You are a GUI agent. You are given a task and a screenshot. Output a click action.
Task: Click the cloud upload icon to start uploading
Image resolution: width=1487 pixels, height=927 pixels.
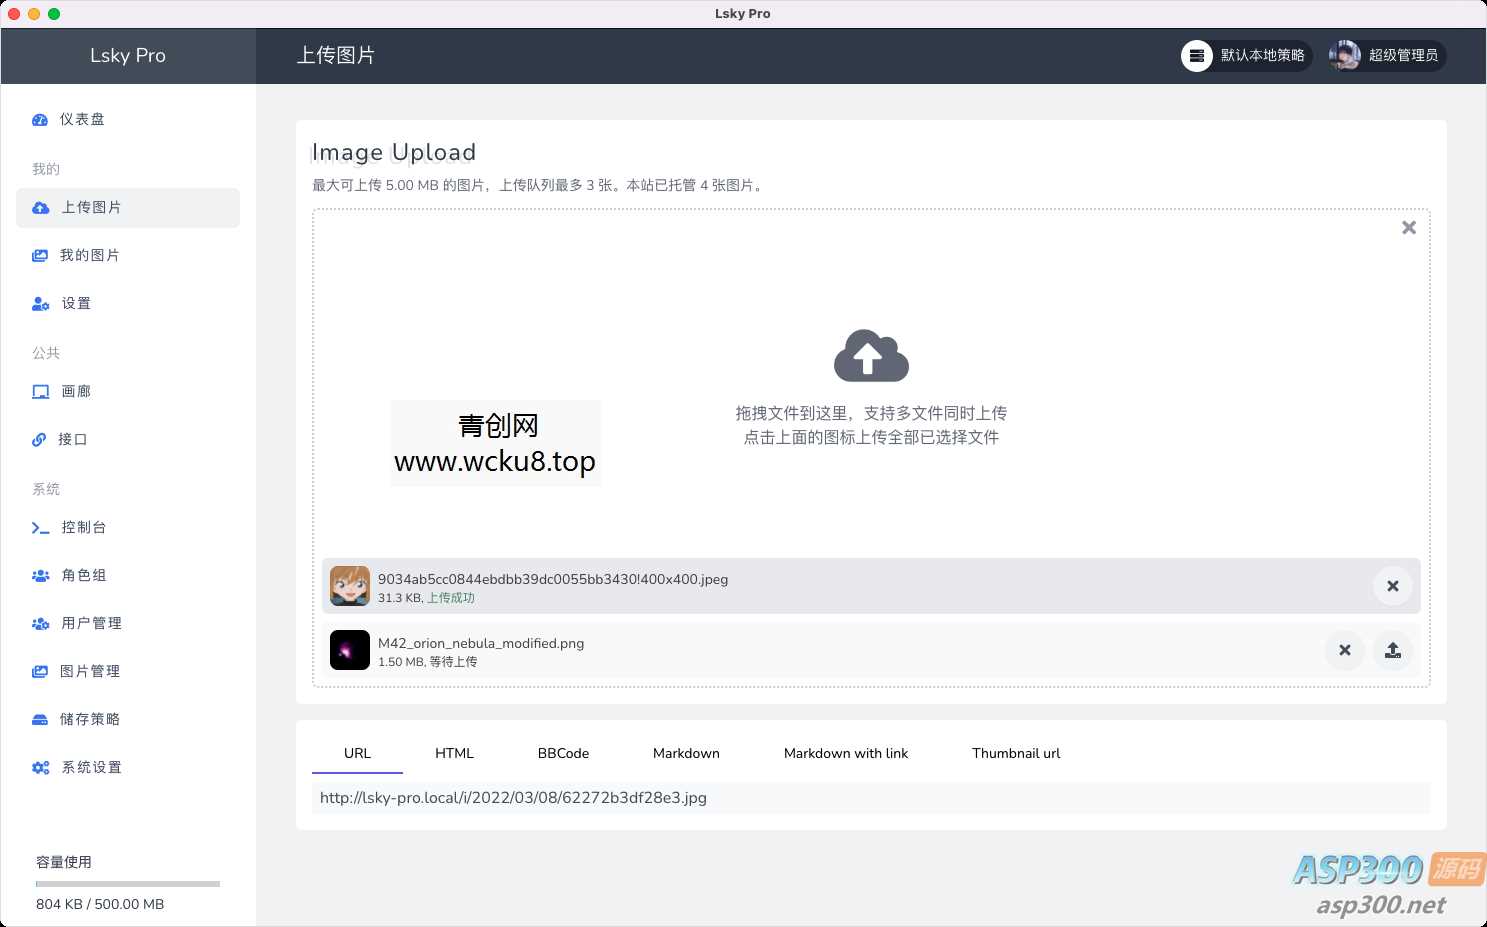tap(870, 356)
